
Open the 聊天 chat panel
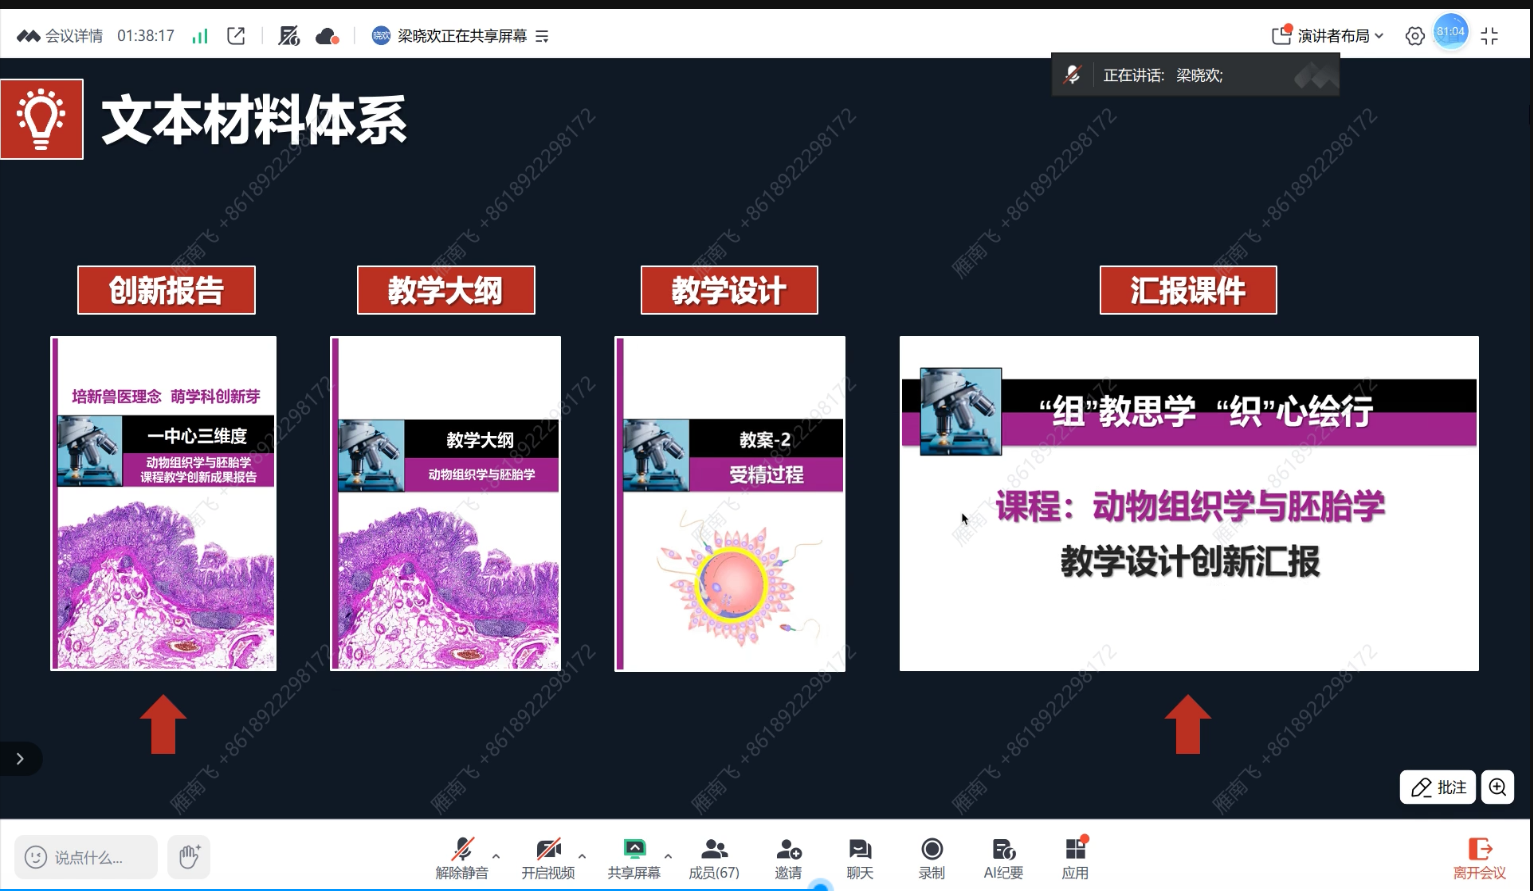click(x=859, y=857)
